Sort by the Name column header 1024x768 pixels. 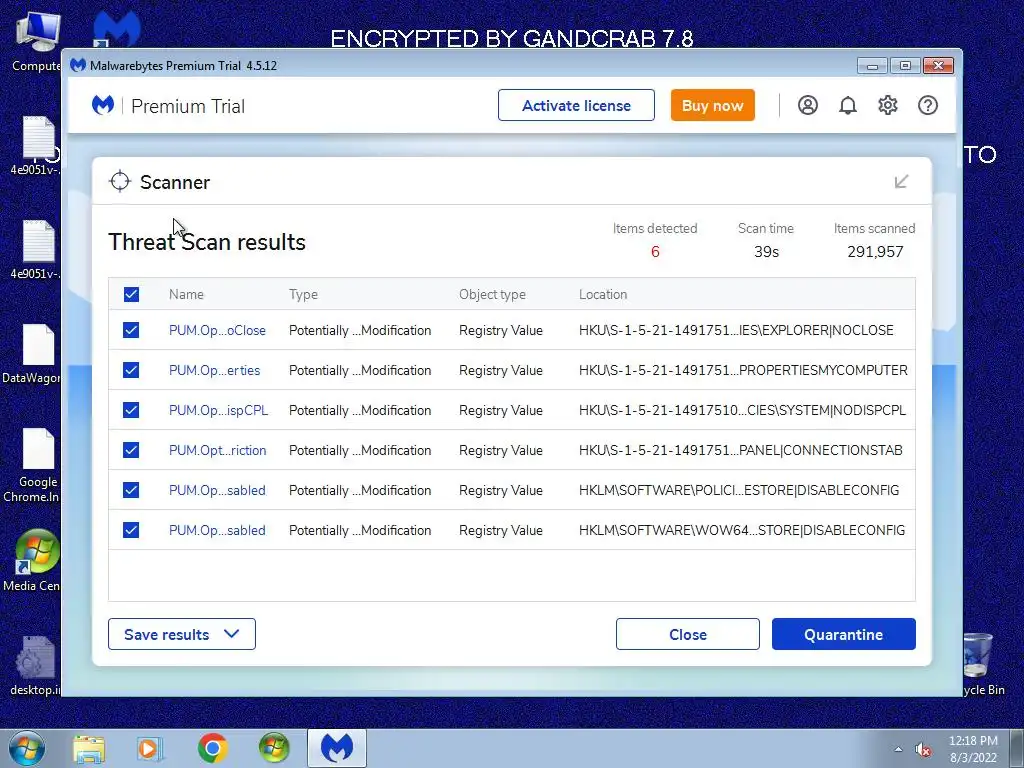click(186, 295)
